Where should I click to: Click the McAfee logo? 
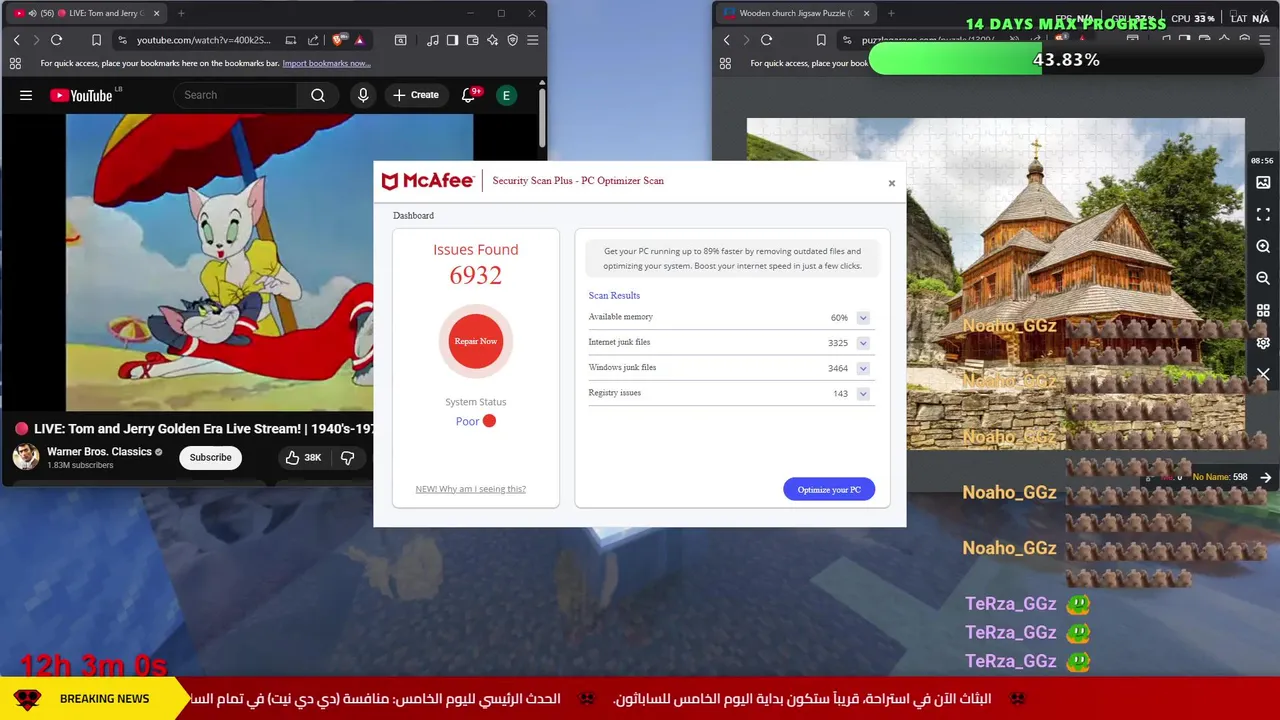tap(428, 181)
